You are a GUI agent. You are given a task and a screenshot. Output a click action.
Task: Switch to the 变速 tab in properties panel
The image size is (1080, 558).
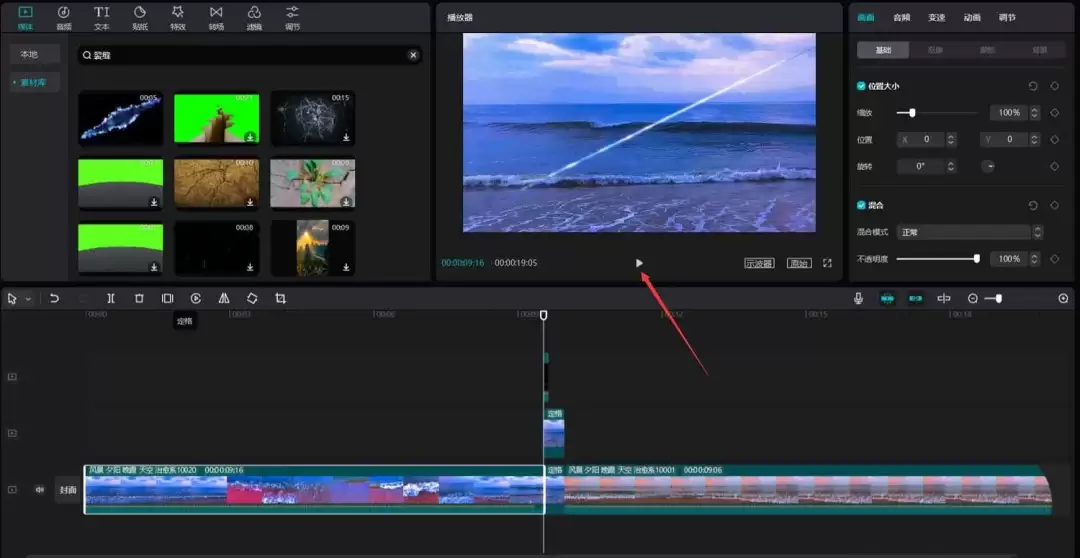click(x=936, y=17)
